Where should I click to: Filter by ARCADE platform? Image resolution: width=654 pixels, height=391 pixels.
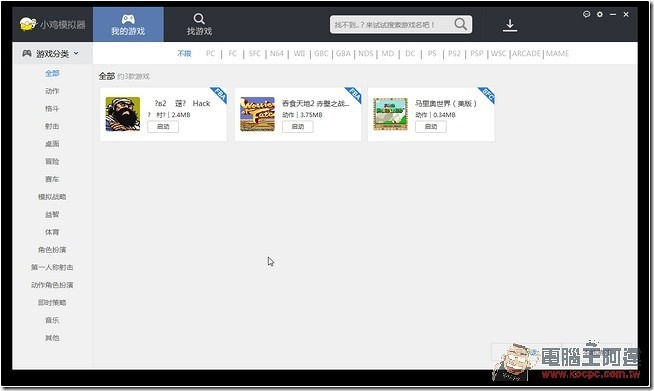tap(526, 53)
